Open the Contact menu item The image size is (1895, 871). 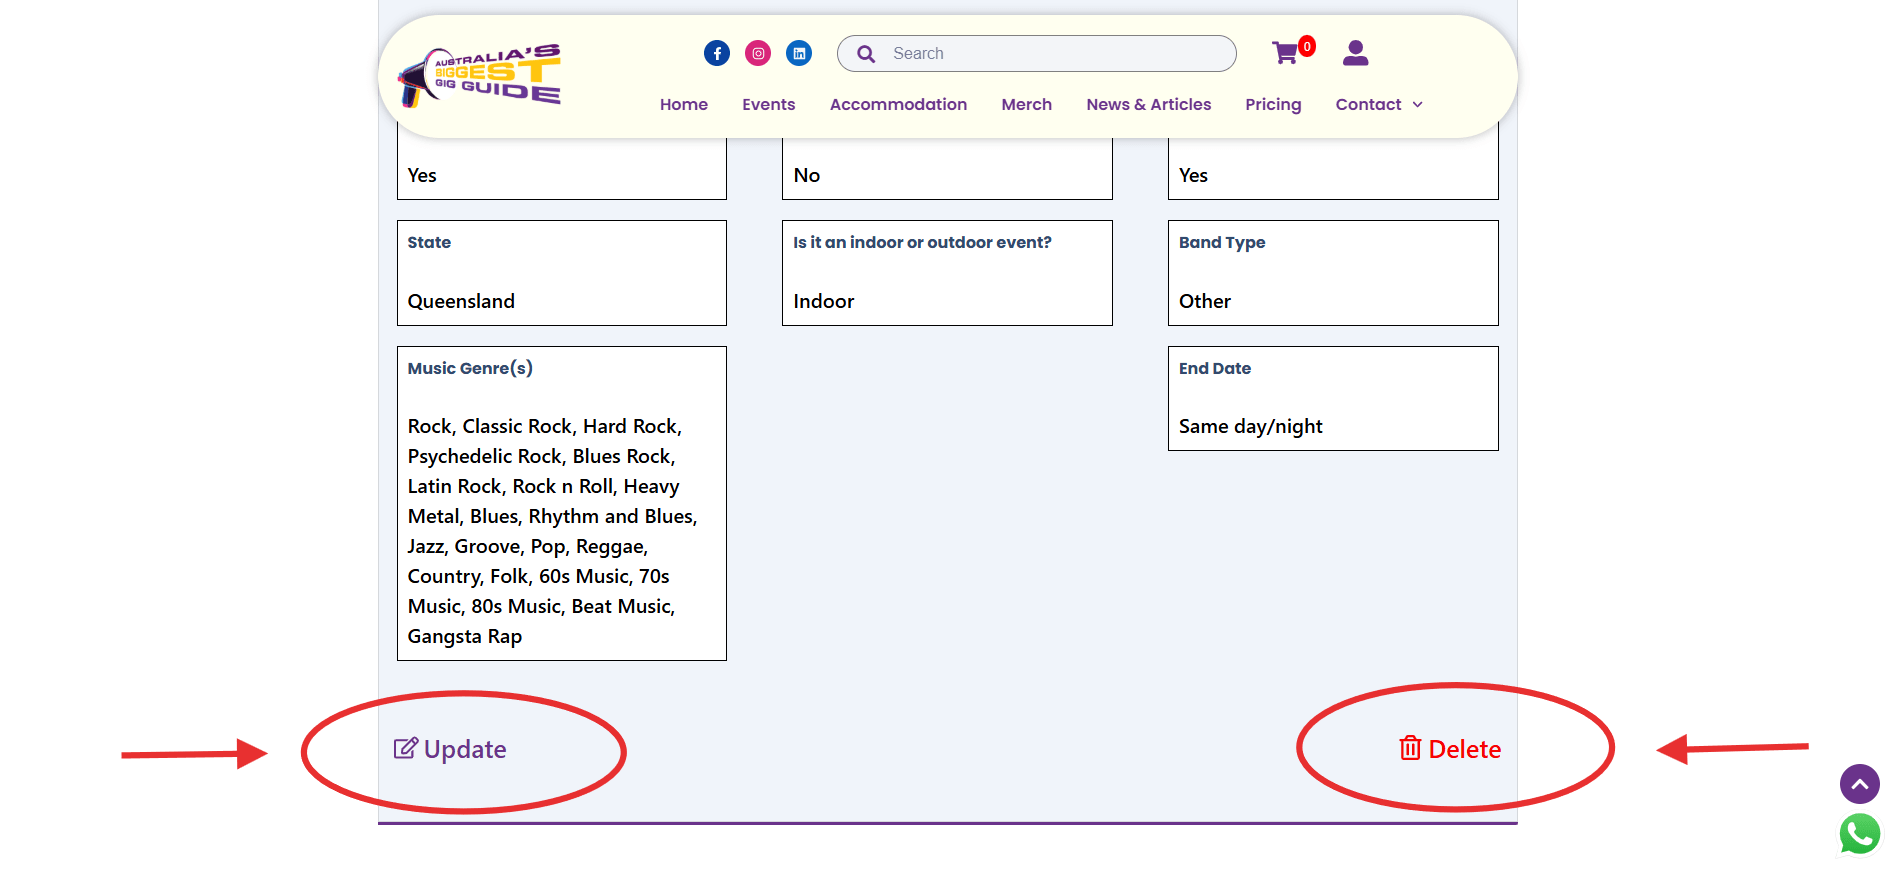point(1368,104)
